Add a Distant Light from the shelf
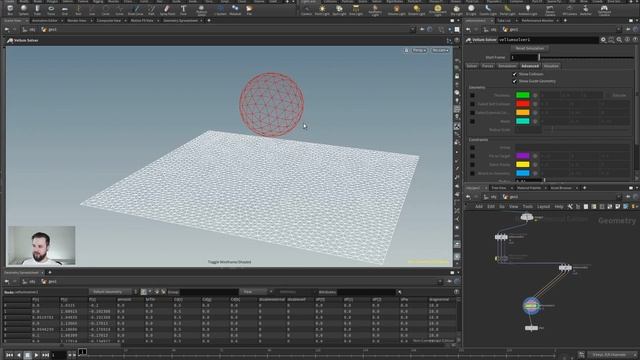Viewport: 640px width, 360px height. 416,10
